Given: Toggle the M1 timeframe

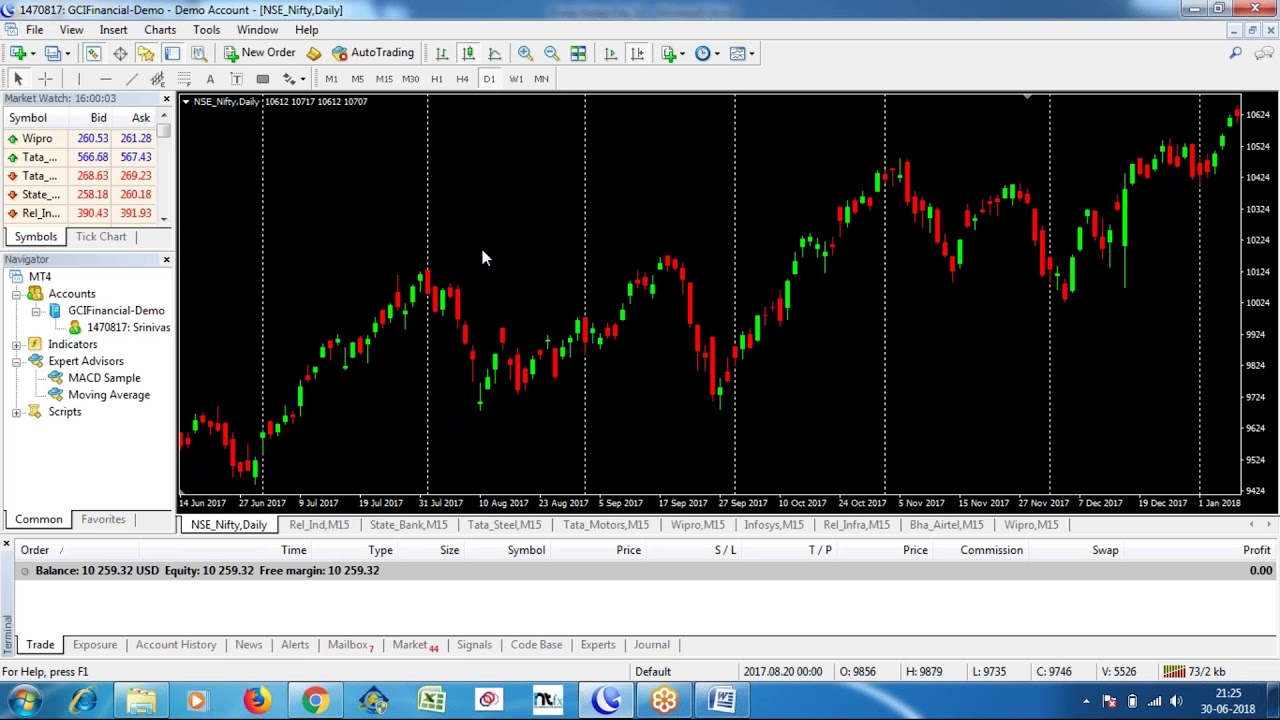Looking at the screenshot, I should [x=331, y=79].
